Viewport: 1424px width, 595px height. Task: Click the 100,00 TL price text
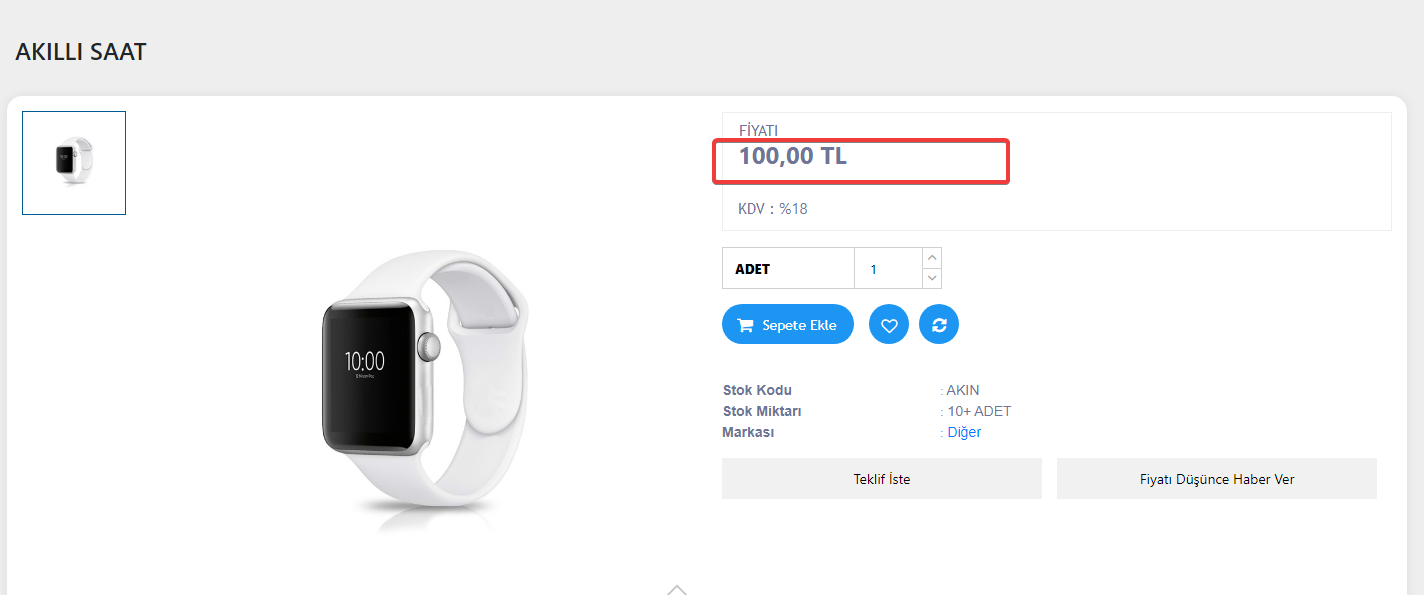click(793, 156)
